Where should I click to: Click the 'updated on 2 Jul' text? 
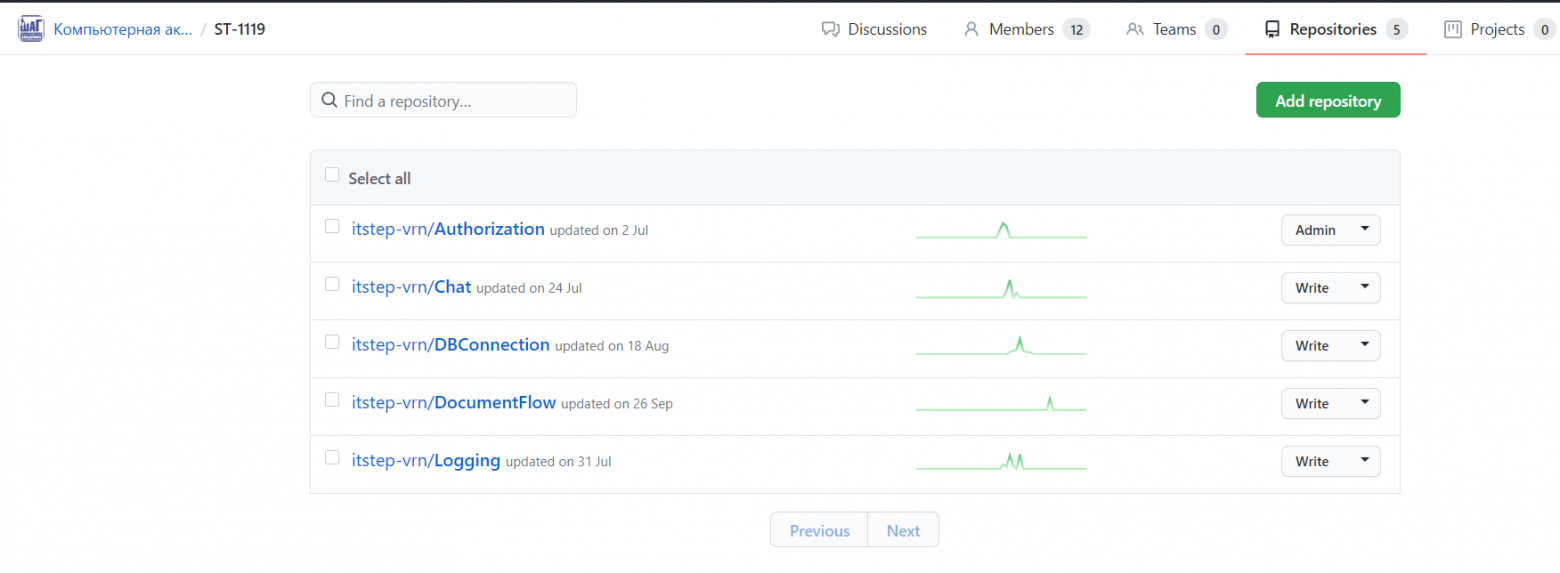599,230
